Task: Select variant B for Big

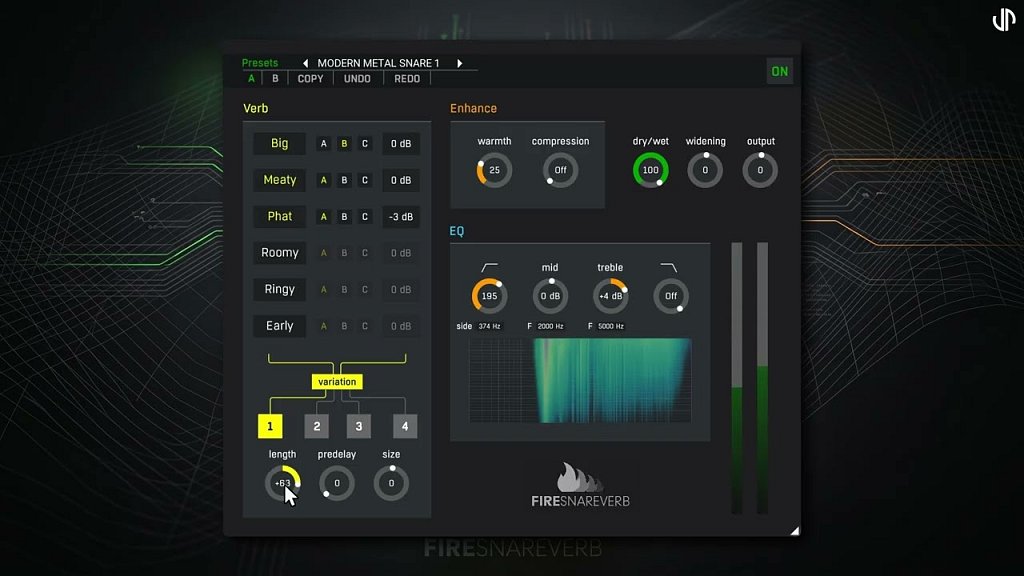Action: pyautogui.click(x=344, y=144)
